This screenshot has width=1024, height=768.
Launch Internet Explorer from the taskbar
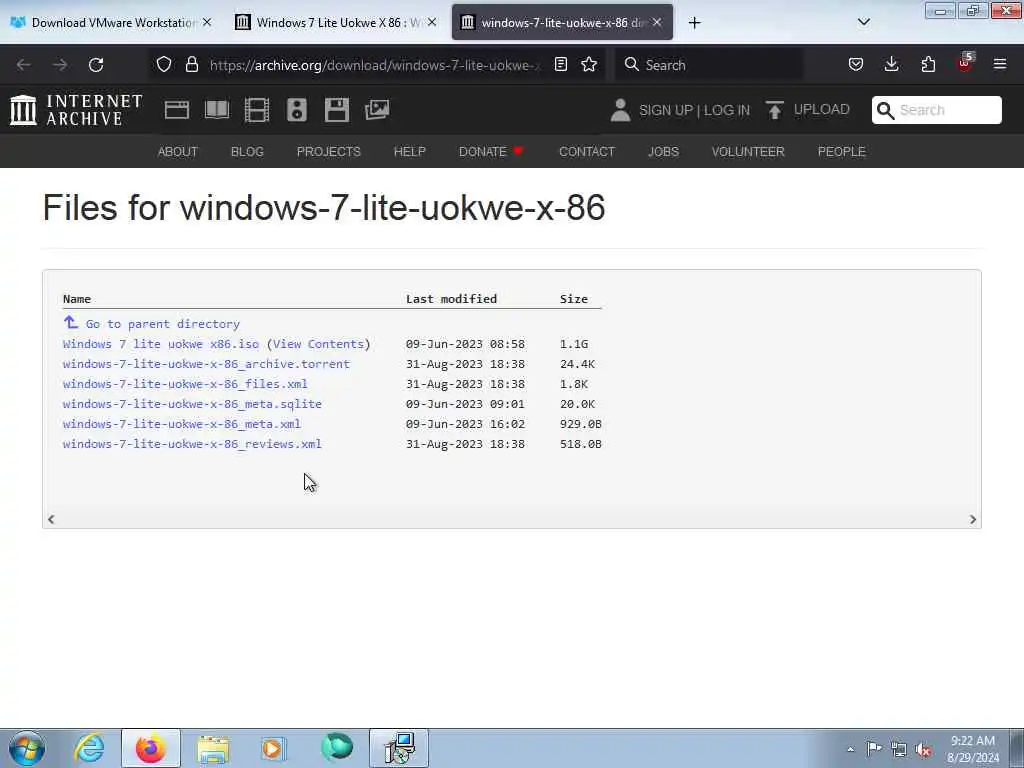pos(89,748)
